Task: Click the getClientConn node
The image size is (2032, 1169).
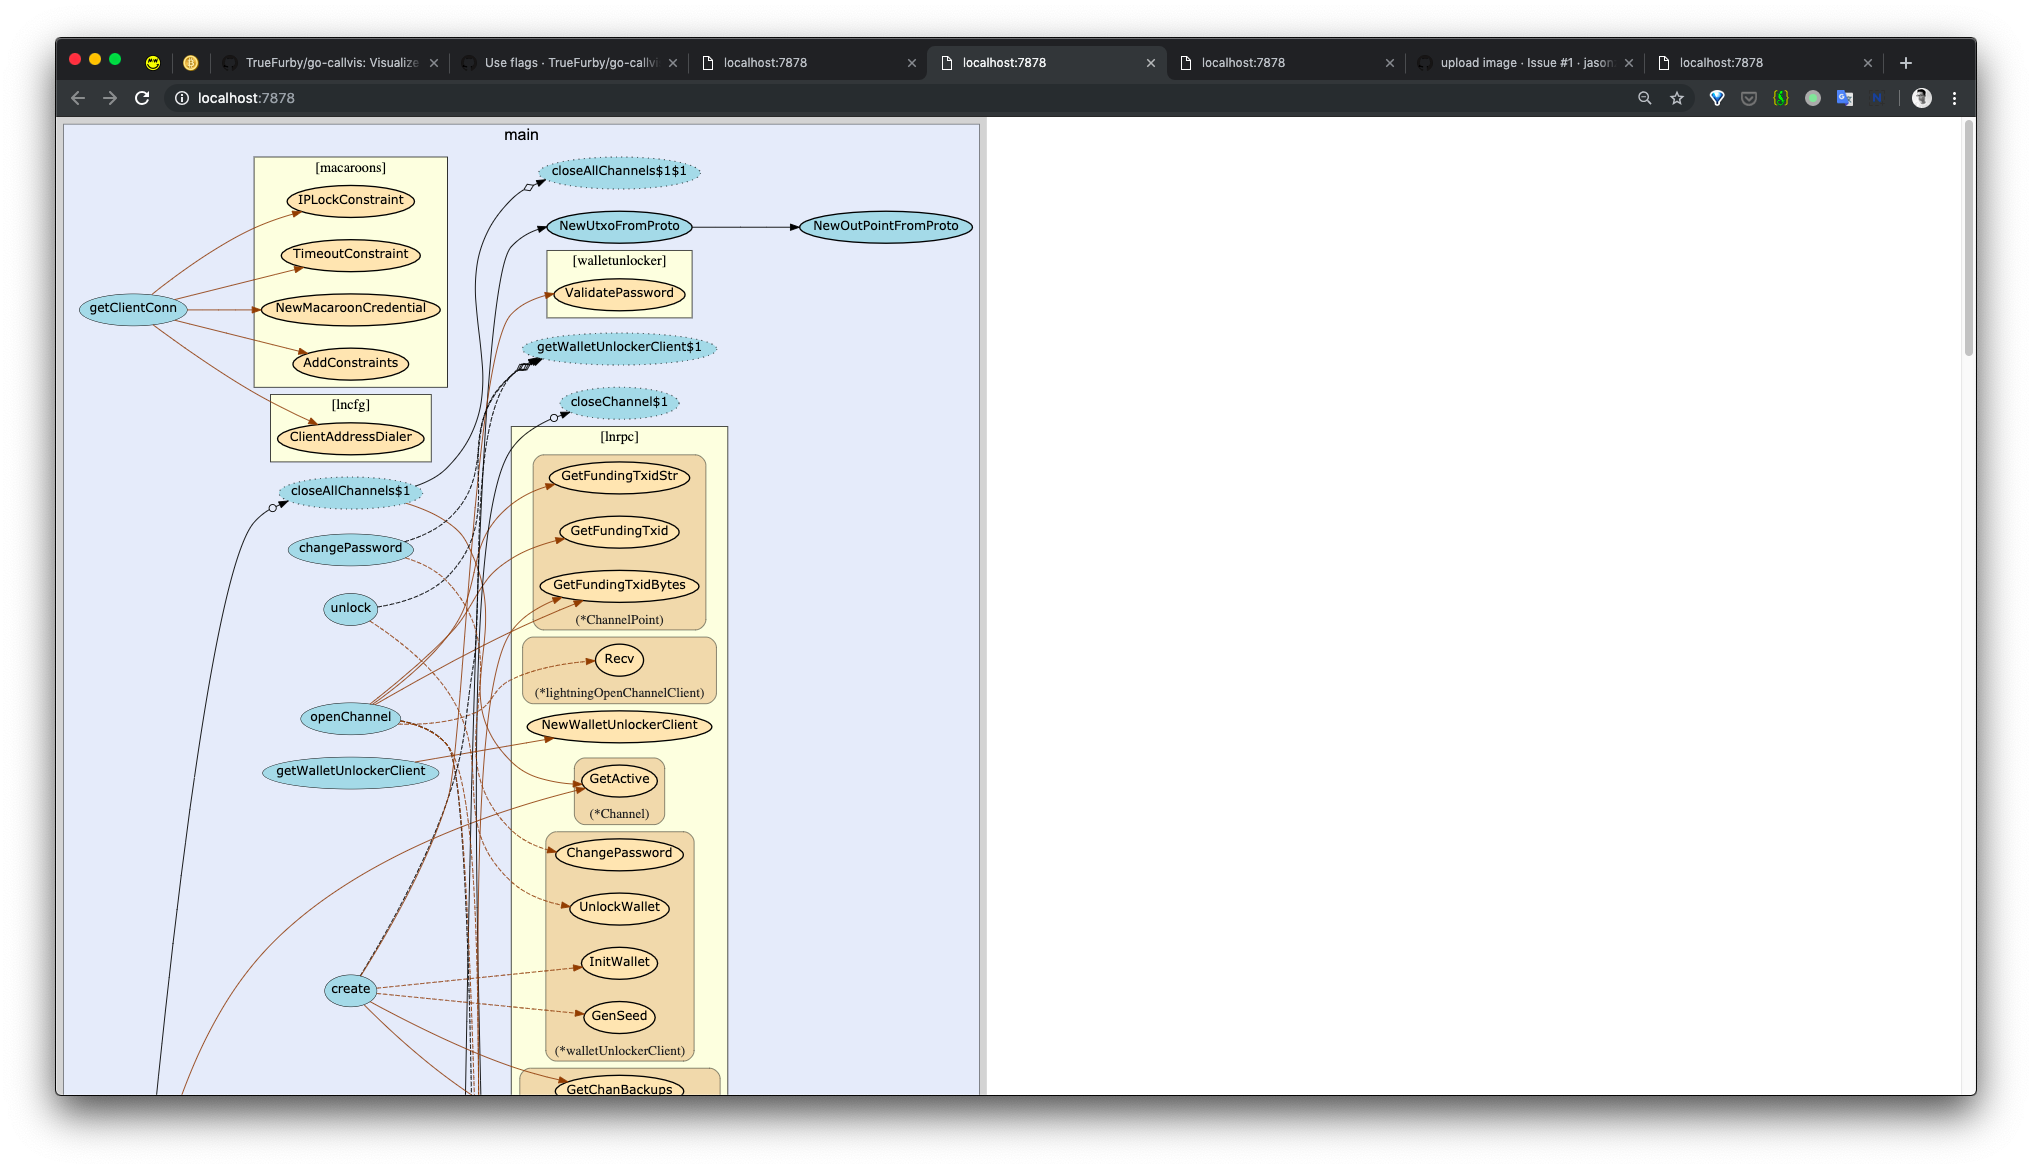Action: coord(133,308)
